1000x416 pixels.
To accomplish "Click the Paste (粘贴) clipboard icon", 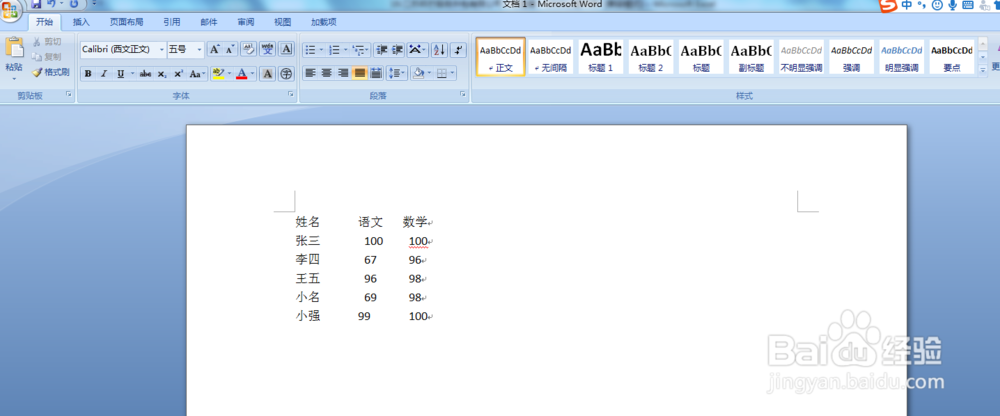I will 13,48.
